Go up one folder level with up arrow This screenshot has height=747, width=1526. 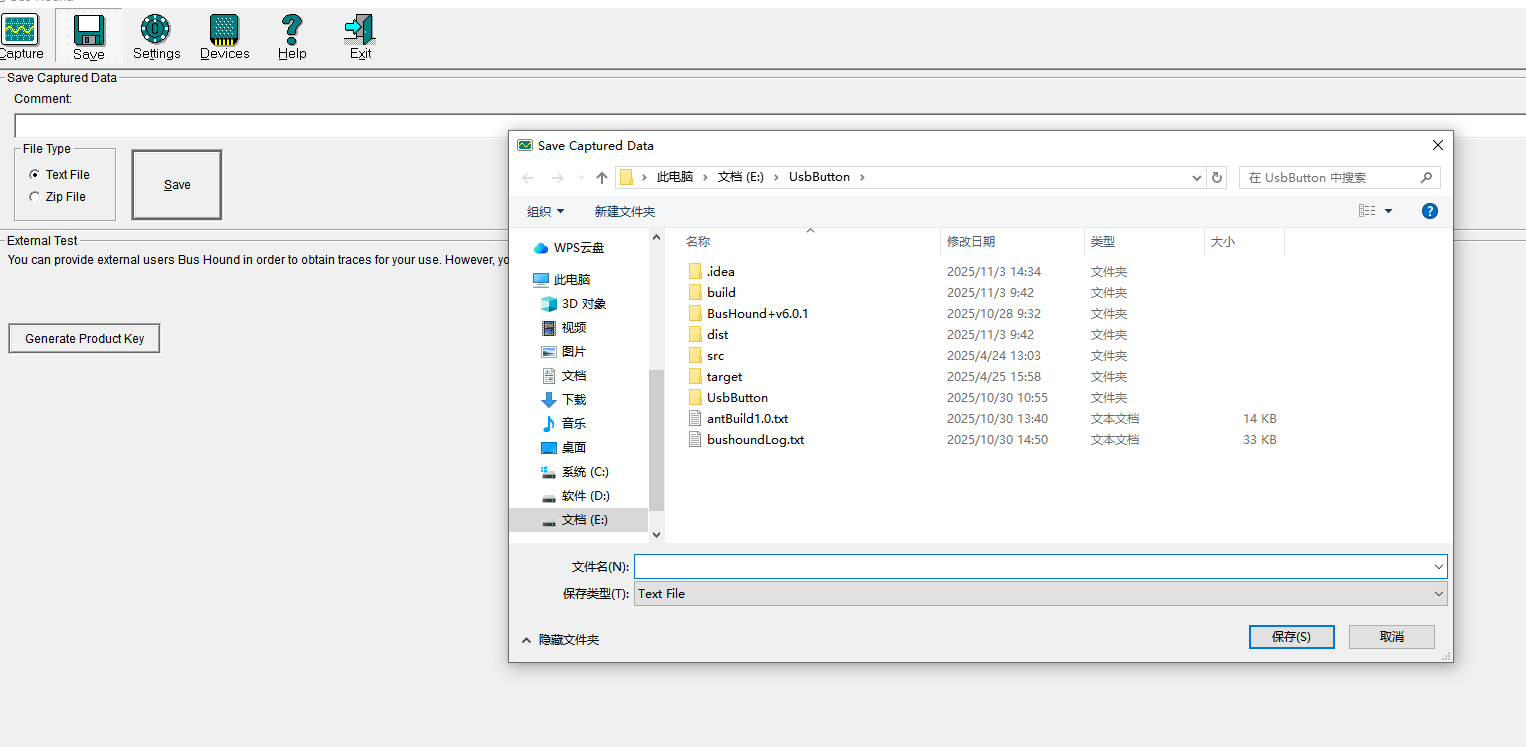[x=602, y=178]
